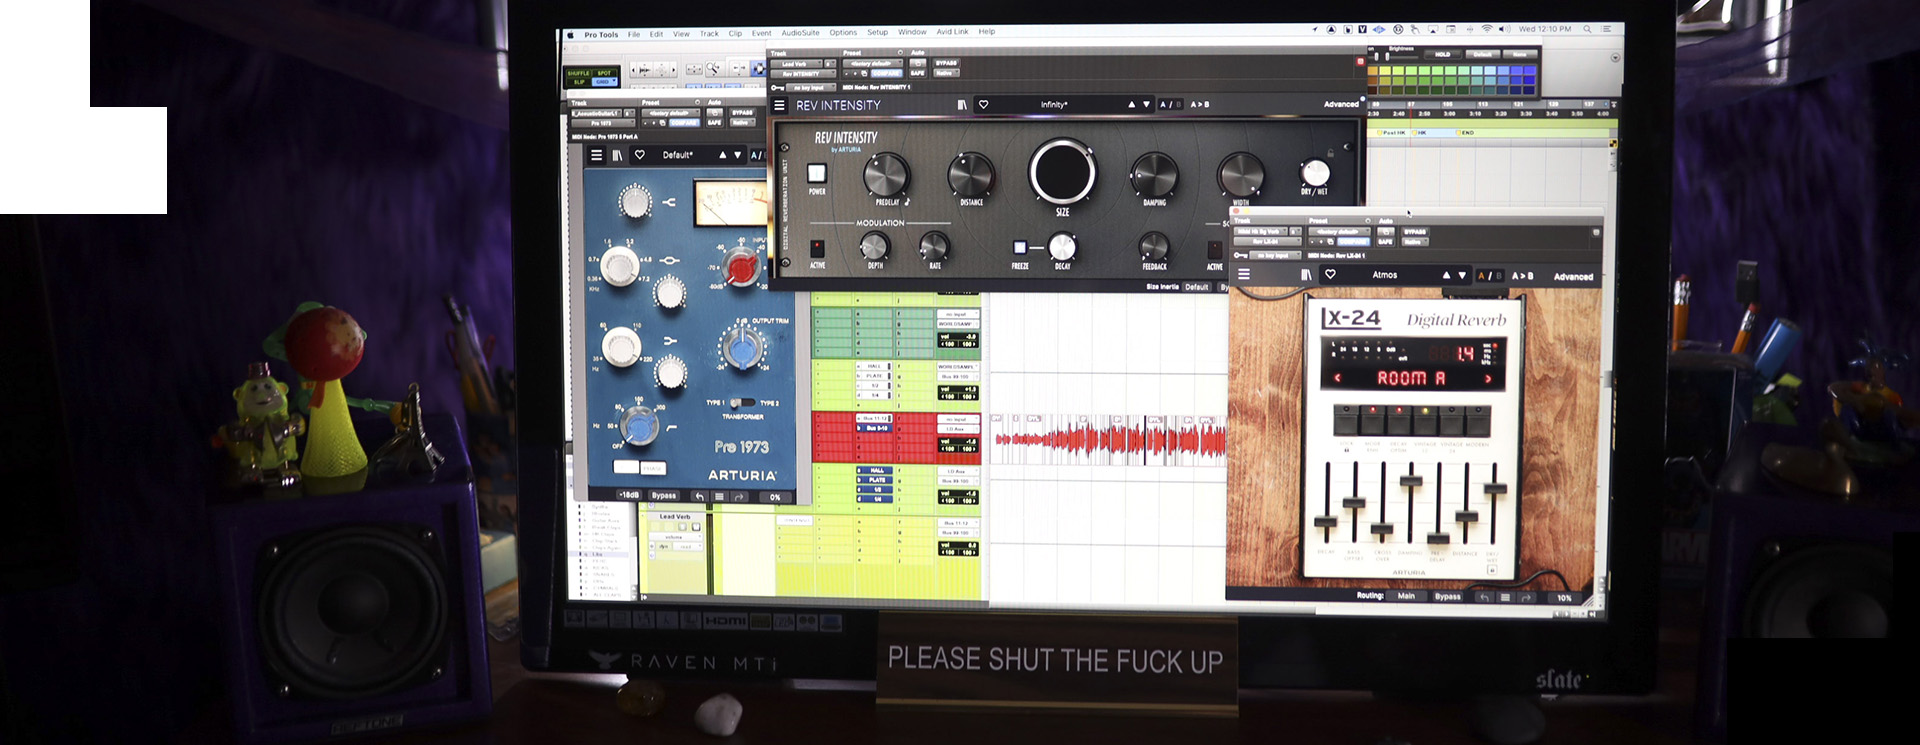Enable SHUFFLE edit mode in Pro Tools

[x=578, y=73]
